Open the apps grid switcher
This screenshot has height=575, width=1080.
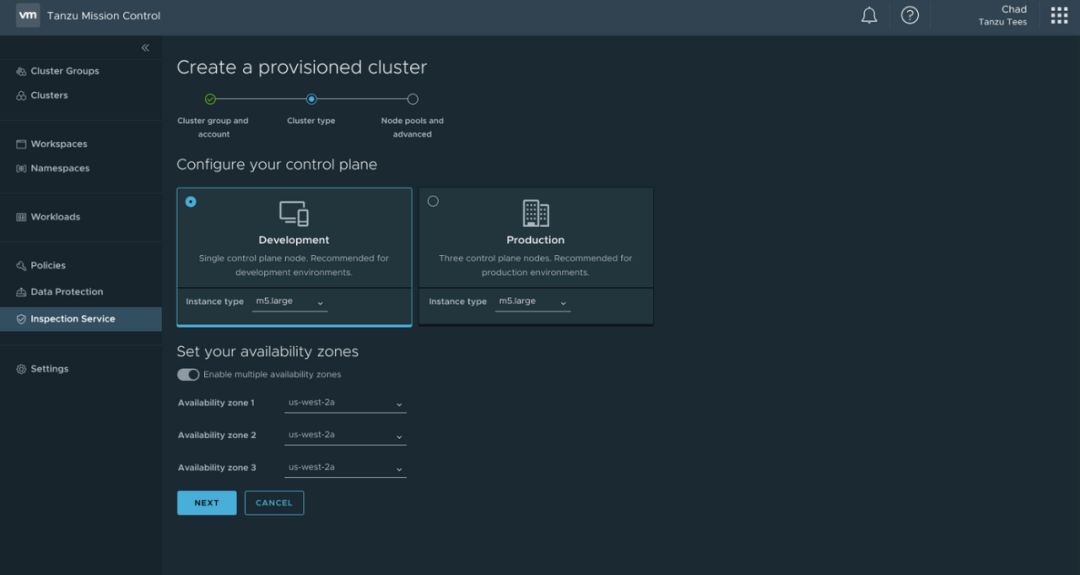coord(1059,15)
